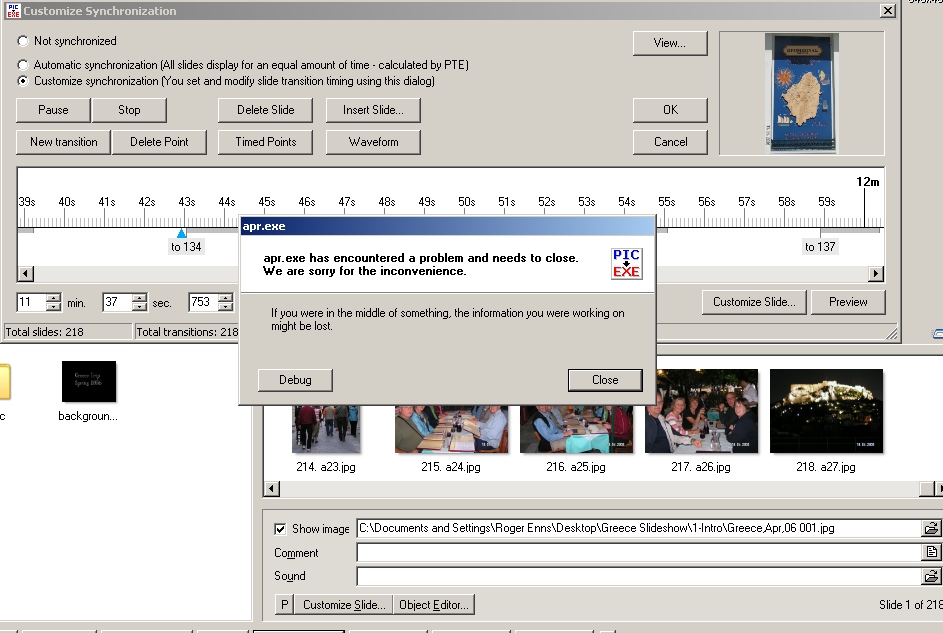Decrease seconds value with down arrow
Image resolution: width=943 pixels, height=633 pixels.
pyautogui.click(x=140, y=307)
